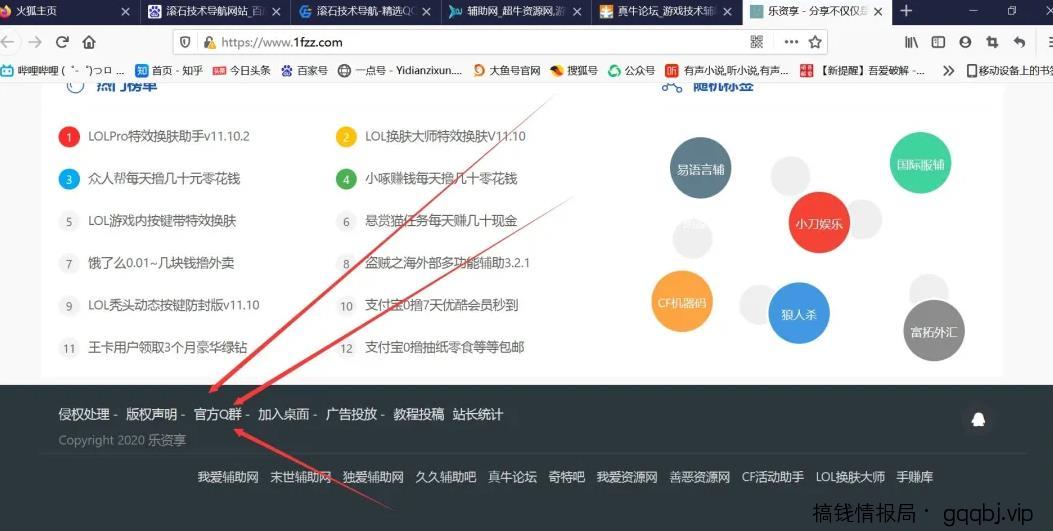Image resolution: width=1053 pixels, height=531 pixels.
Task: Open the Library history and bookmarks icon
Action: coord(911,42)
